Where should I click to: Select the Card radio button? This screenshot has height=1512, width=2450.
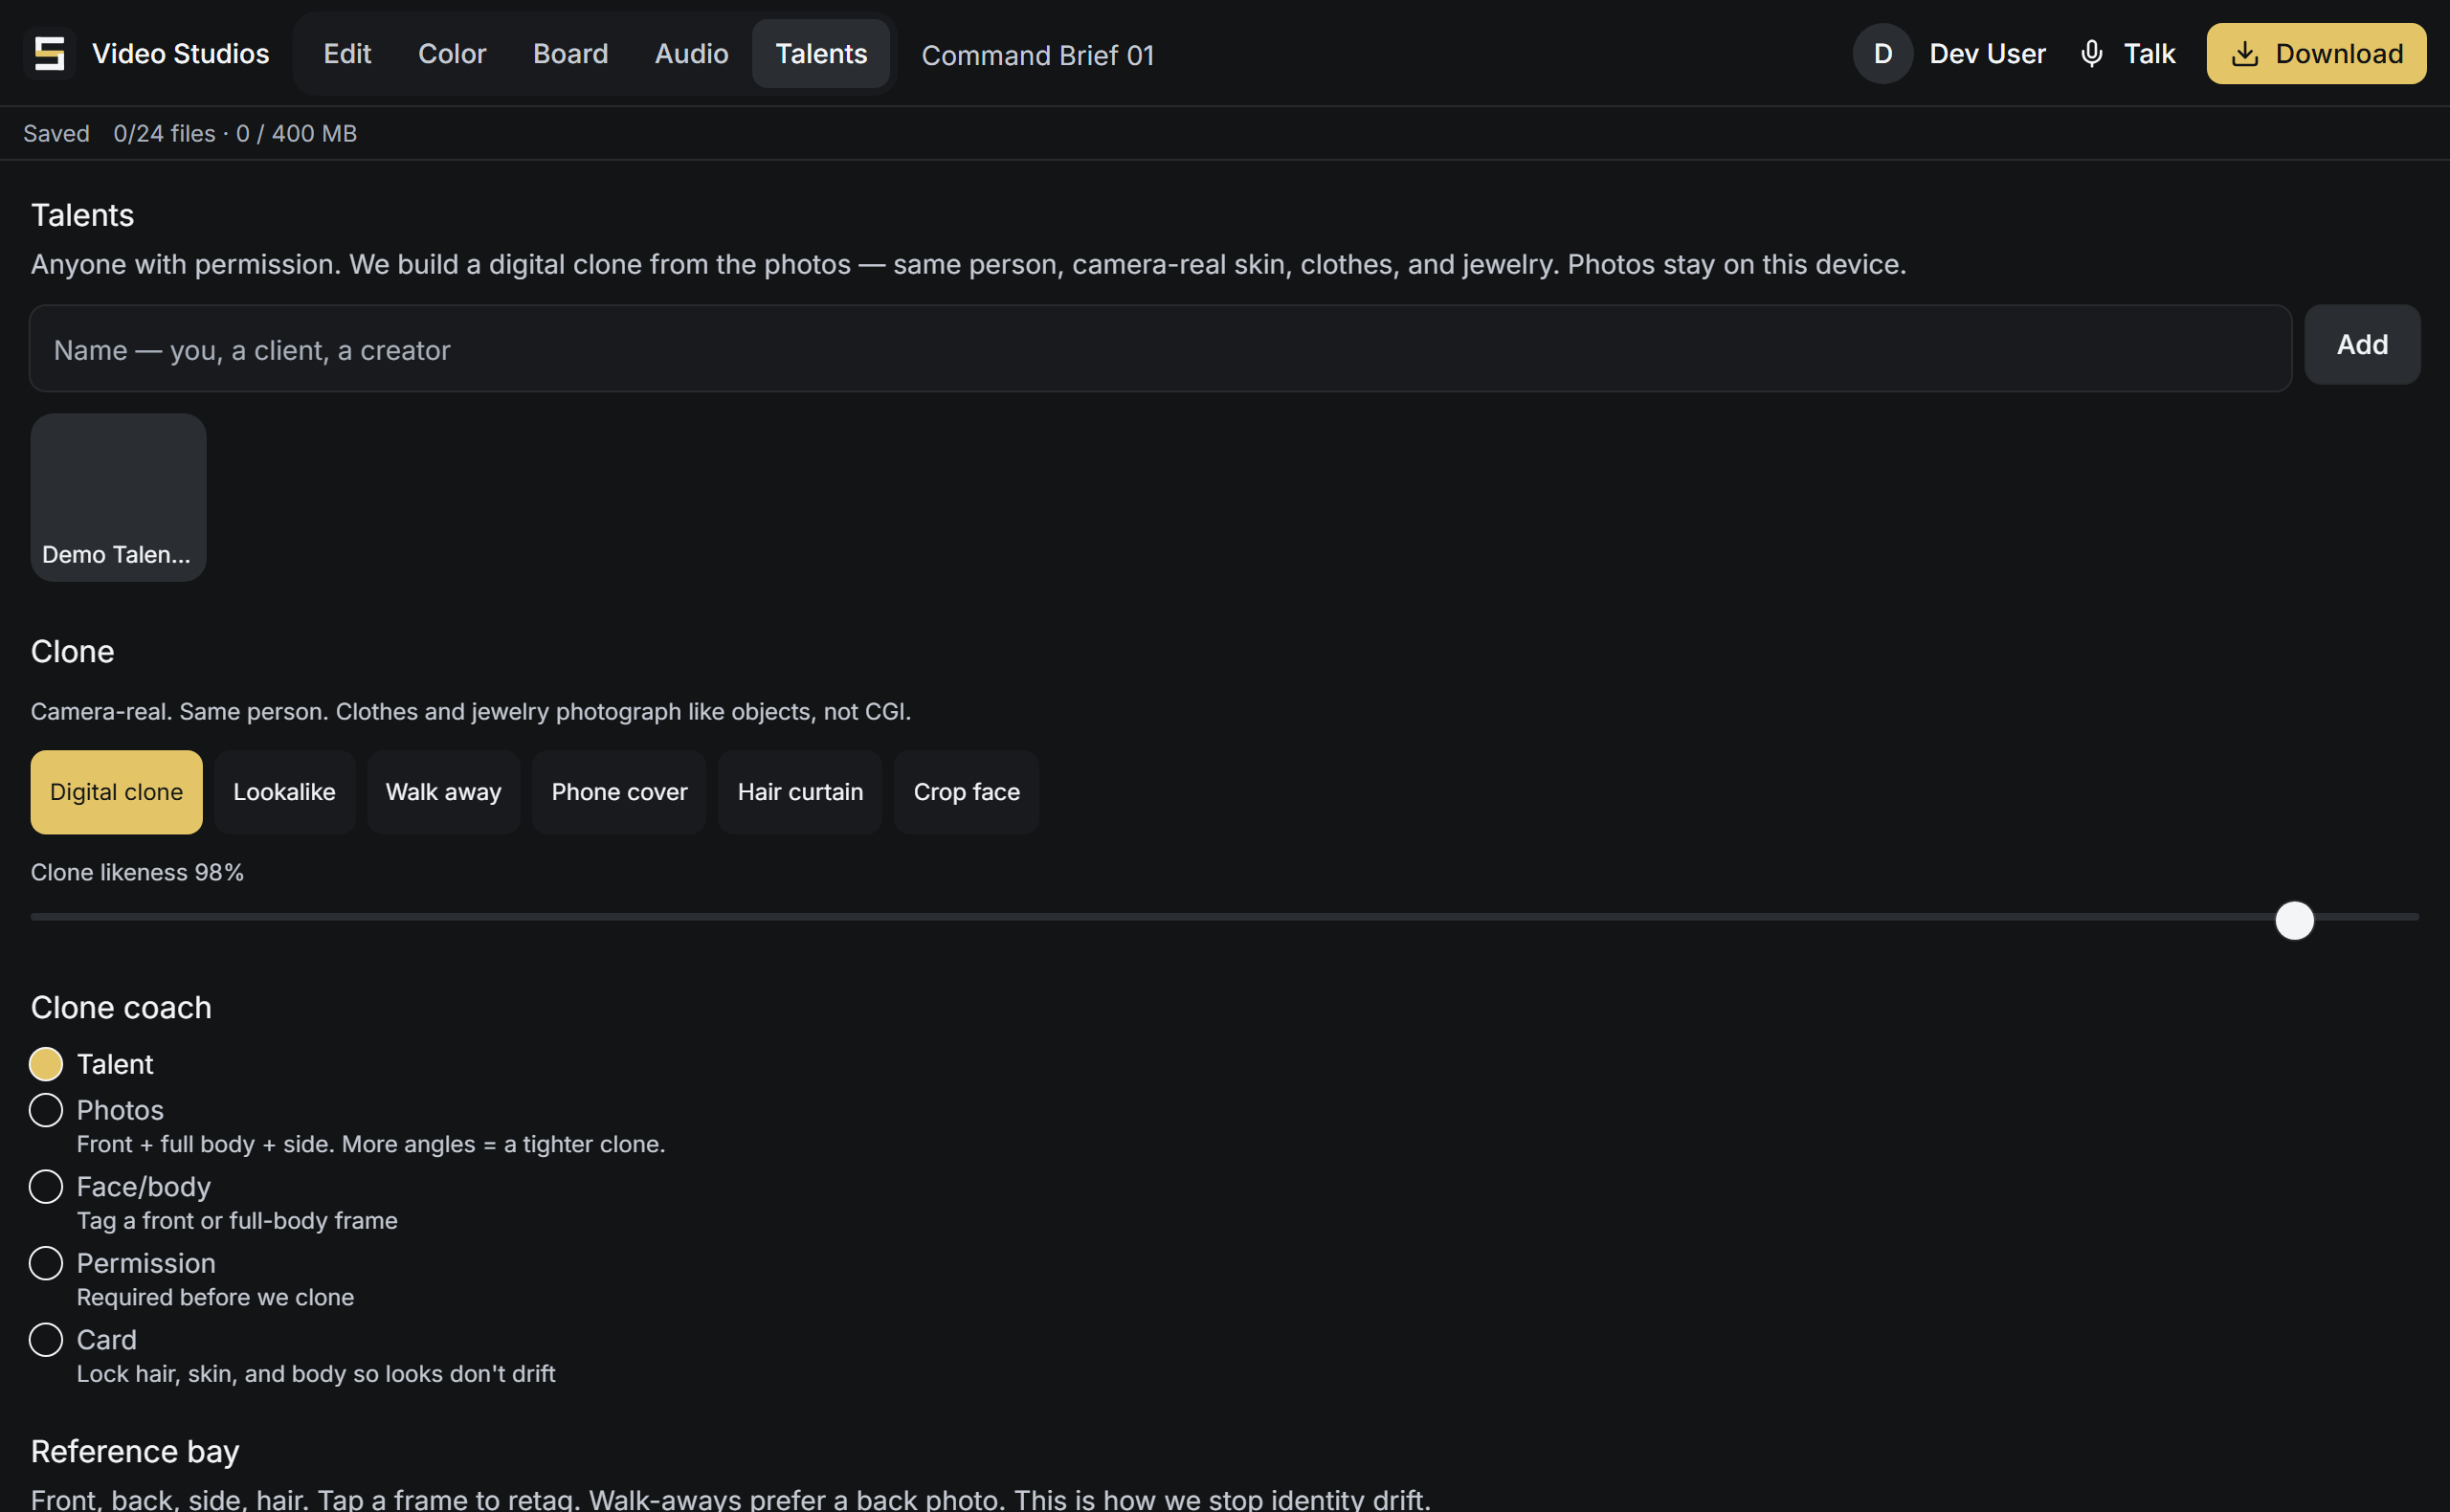46,1340
